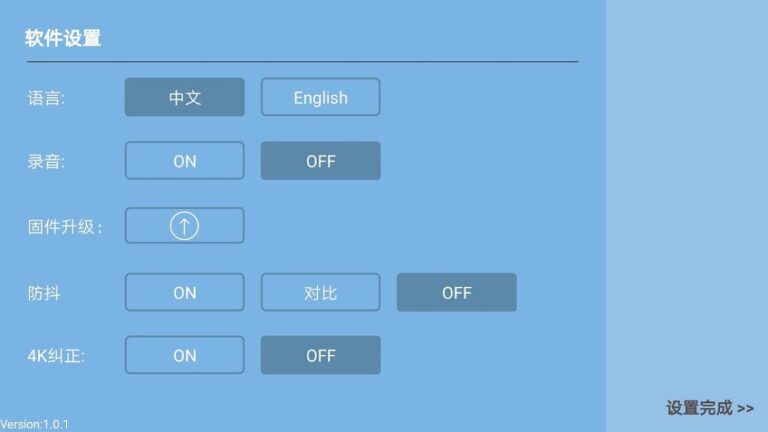Click the 软件设置 page title
Image resolution: width=768 pixels, height=432 pixels.
point(63,39)
